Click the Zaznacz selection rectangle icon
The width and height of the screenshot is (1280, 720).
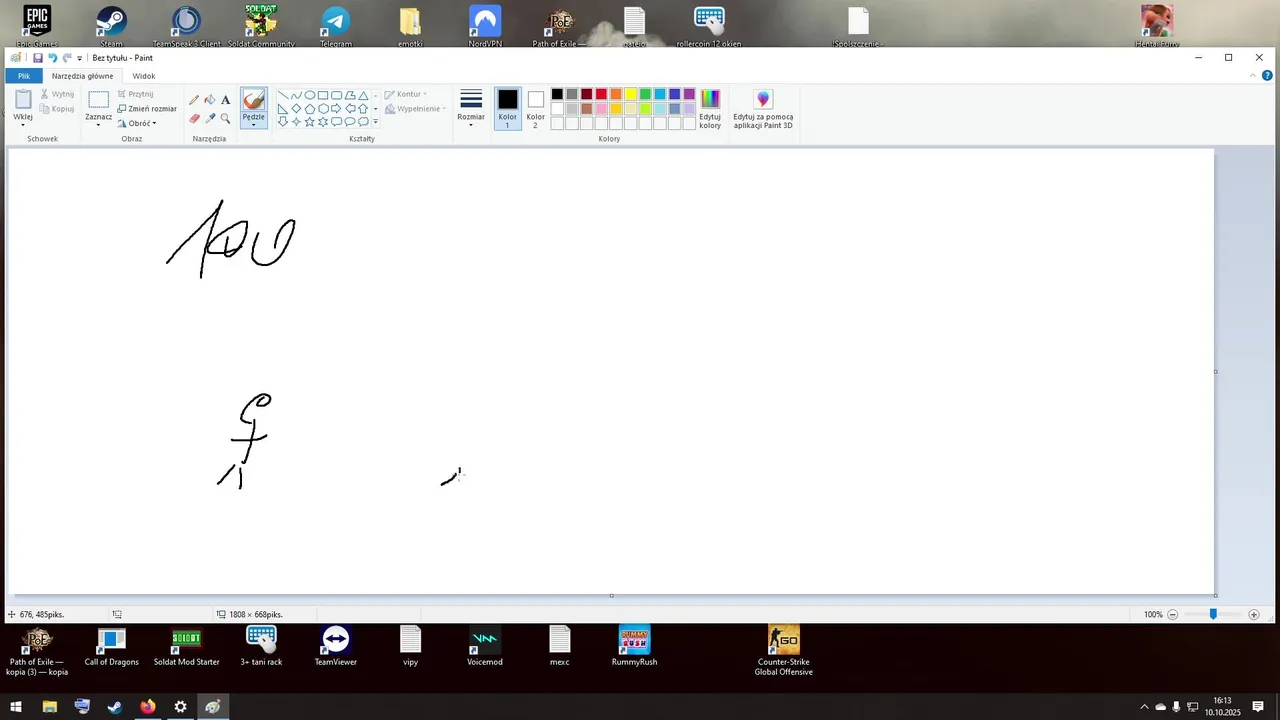98,99
